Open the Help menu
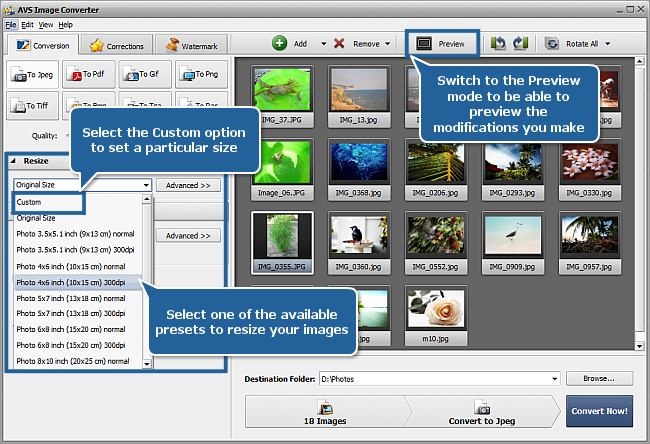The height and width of the screenshot is (444, 650). coord(65,25)
